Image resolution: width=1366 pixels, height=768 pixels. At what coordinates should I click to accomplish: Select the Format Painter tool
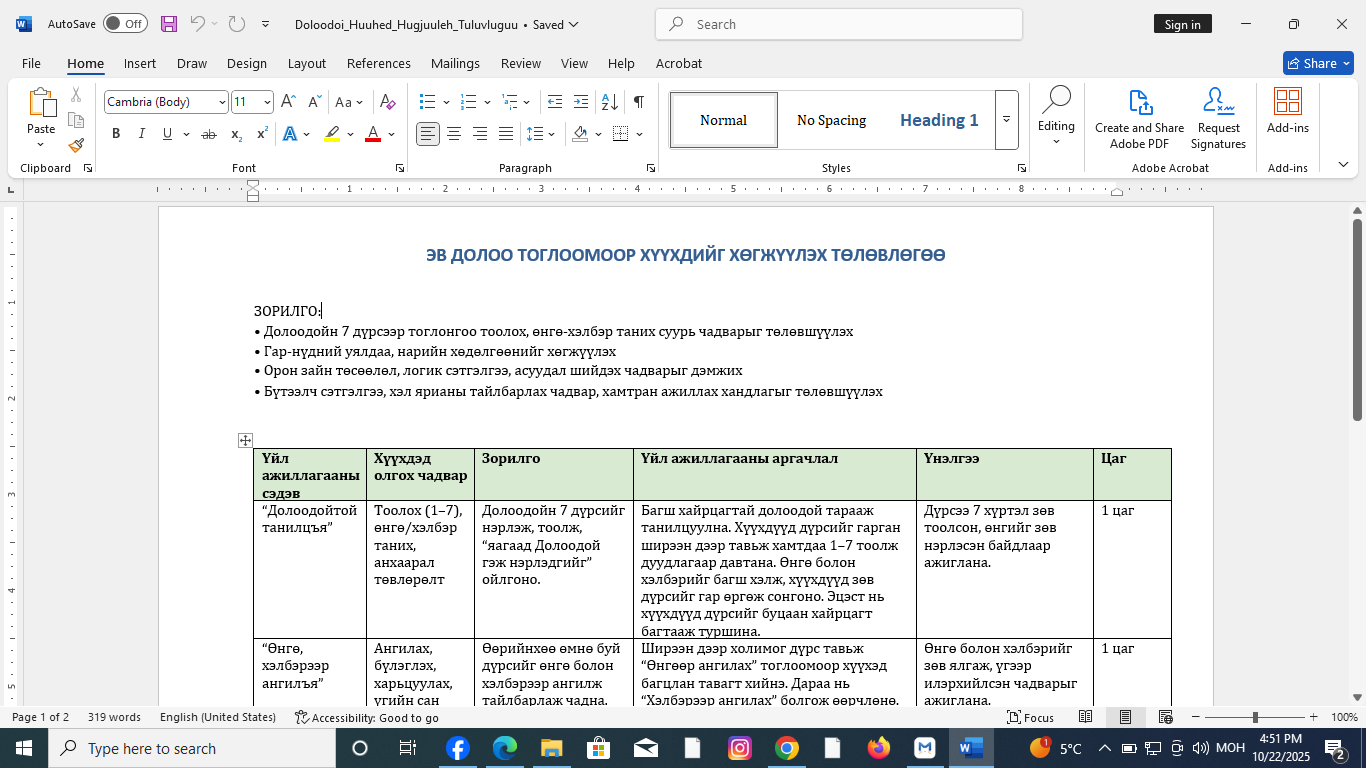pyautogui.click(x=76, y=145)
